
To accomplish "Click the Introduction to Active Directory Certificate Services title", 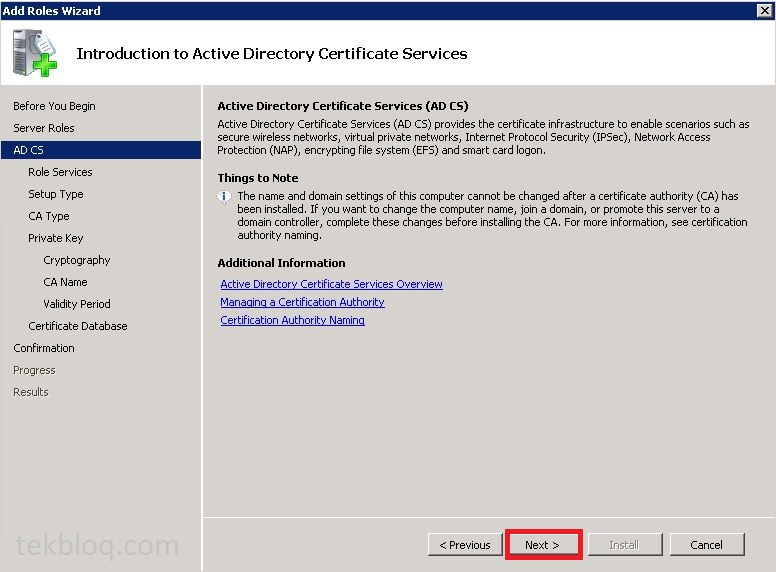I will [272, 53].
